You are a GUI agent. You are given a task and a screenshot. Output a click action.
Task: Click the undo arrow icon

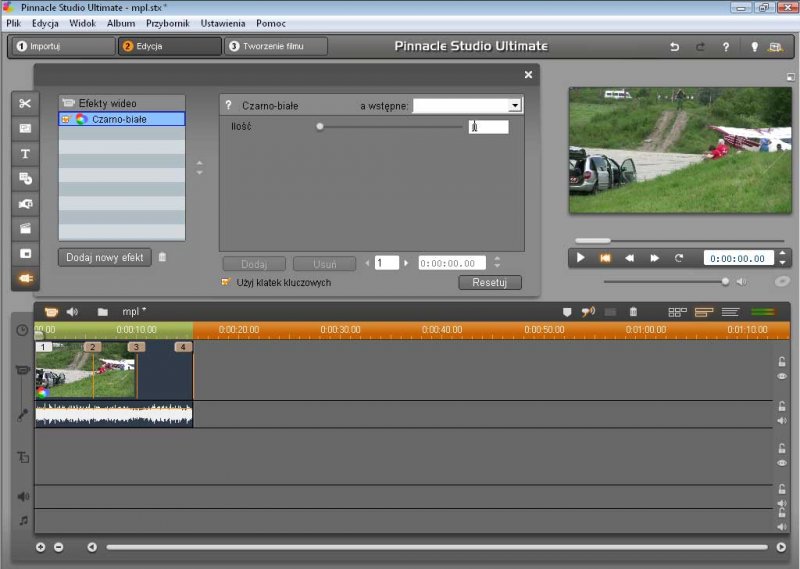[x=674, y=46]
